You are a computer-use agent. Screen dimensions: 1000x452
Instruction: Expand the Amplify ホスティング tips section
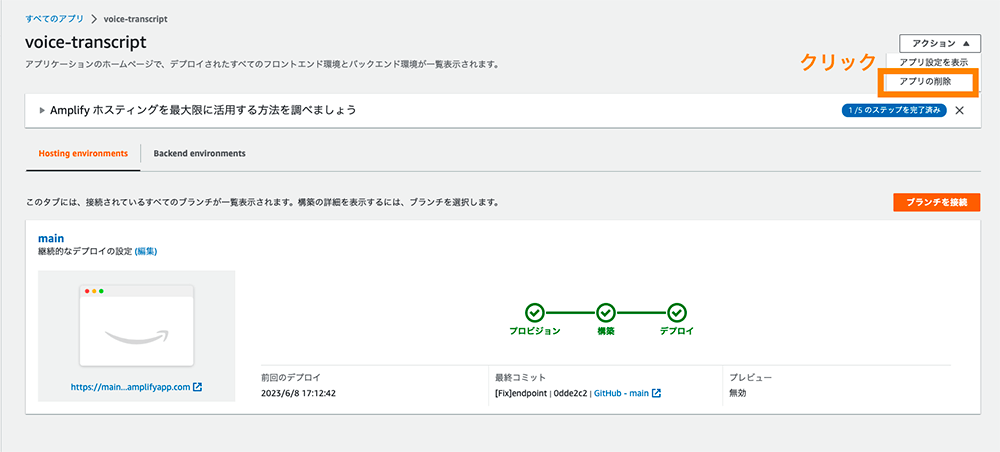pos(43,110)
